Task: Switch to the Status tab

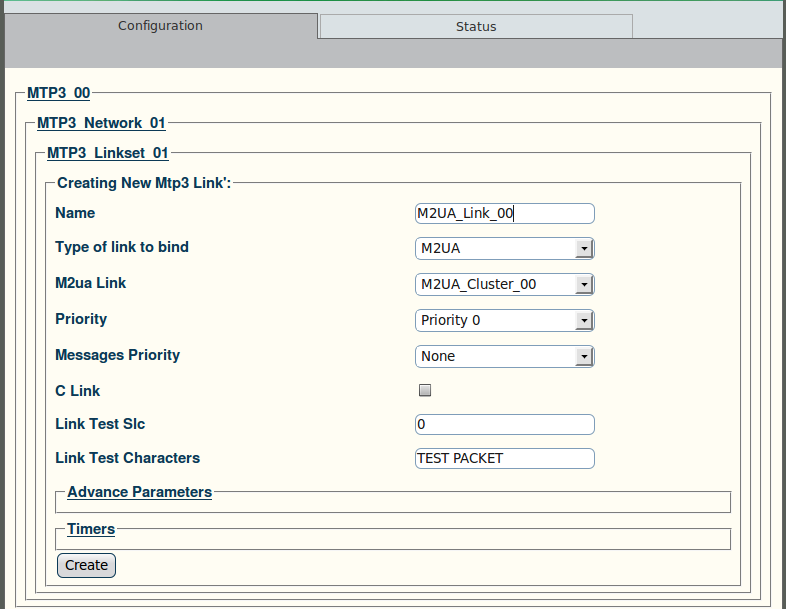Action: 476,26
